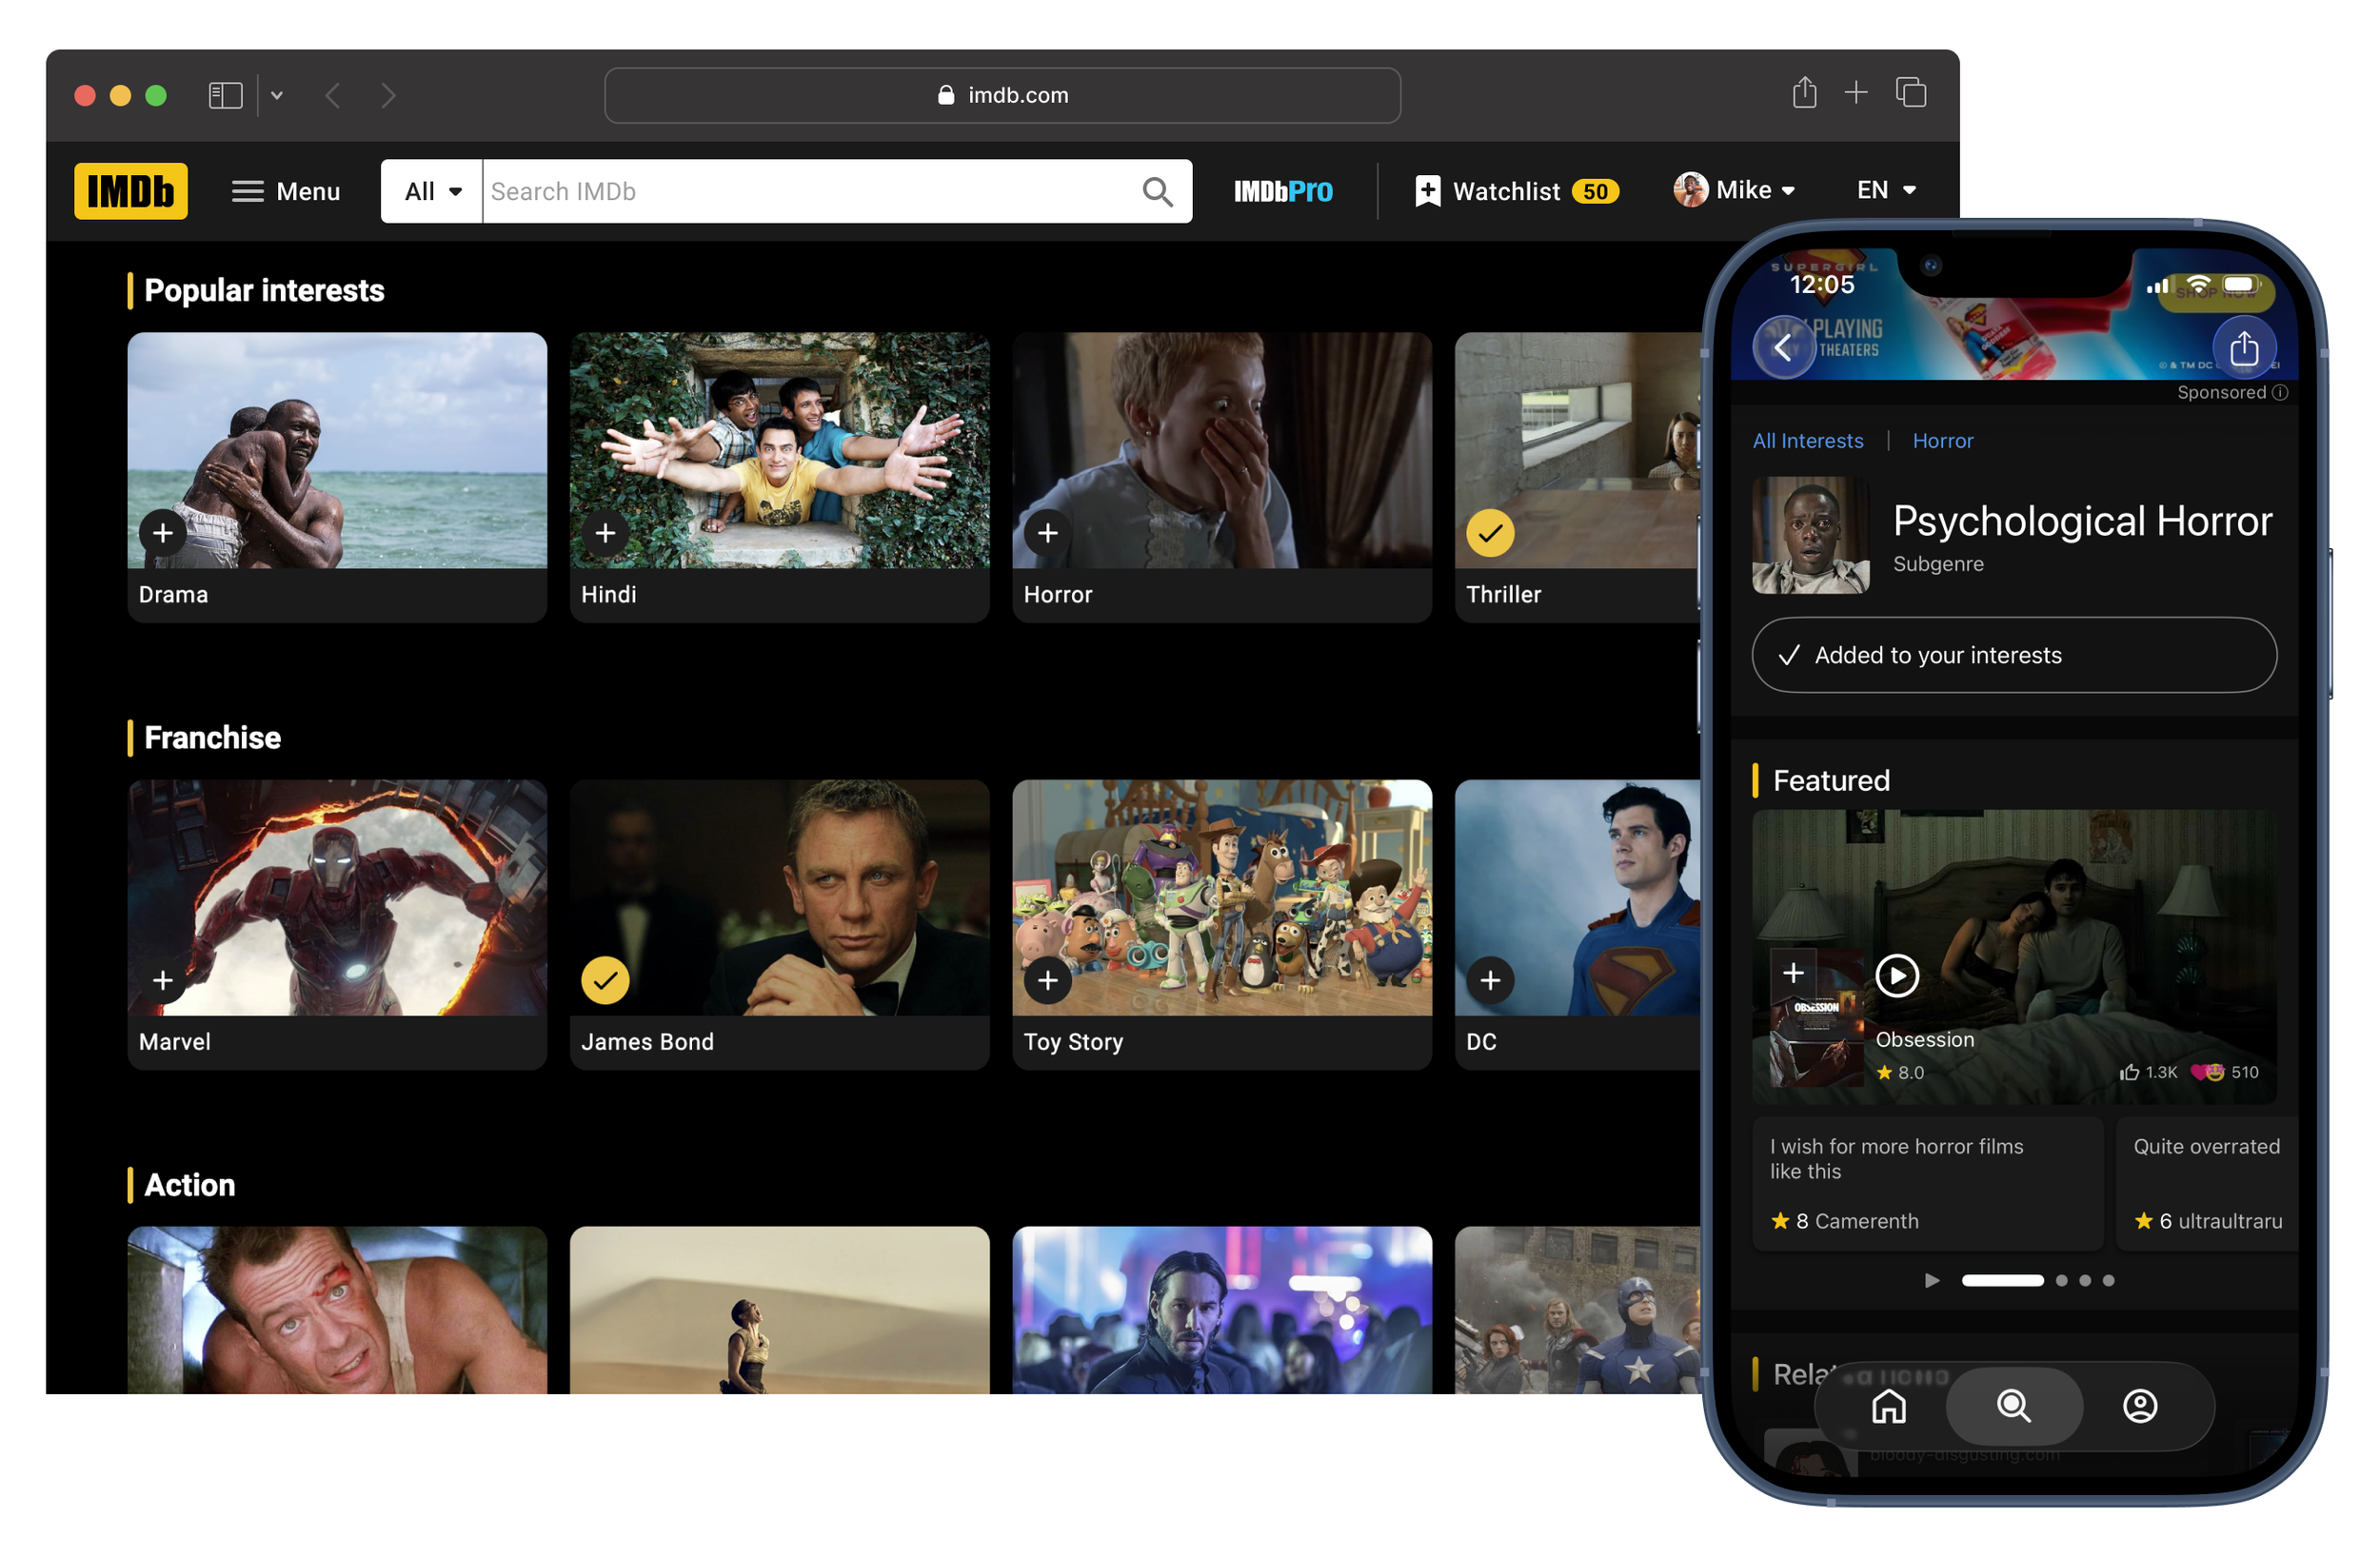This screenshot has width=2380, height=1557.
Task: Remove Thriller from your interests
Action: [1490, 533]
